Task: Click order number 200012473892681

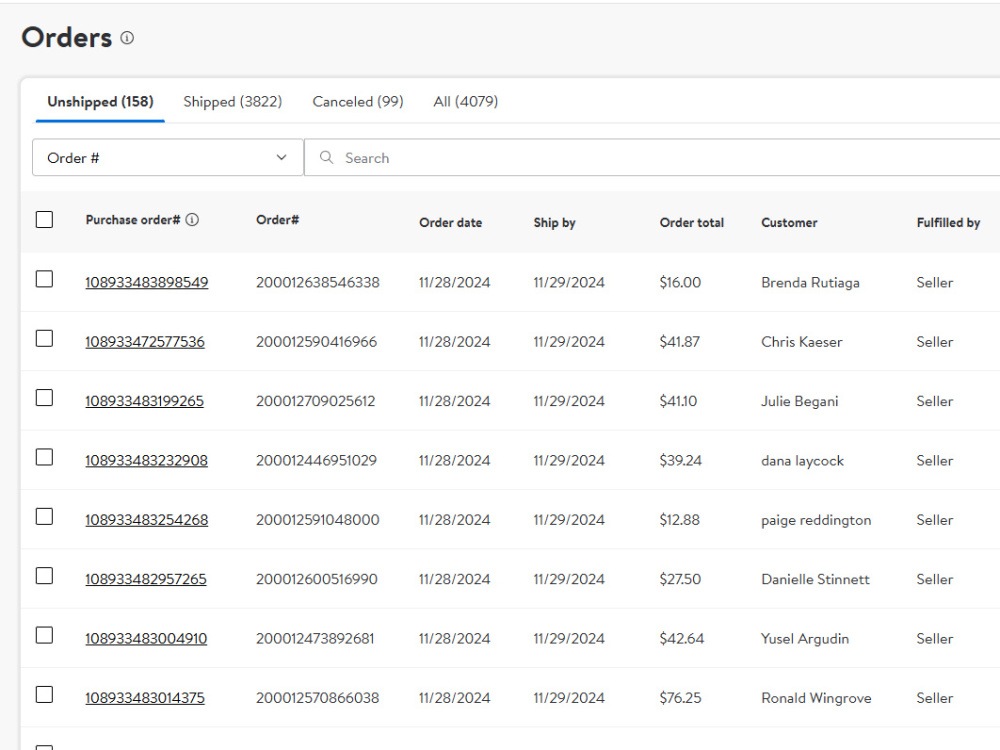Action: pyautogui.click(x=315, y=638)
